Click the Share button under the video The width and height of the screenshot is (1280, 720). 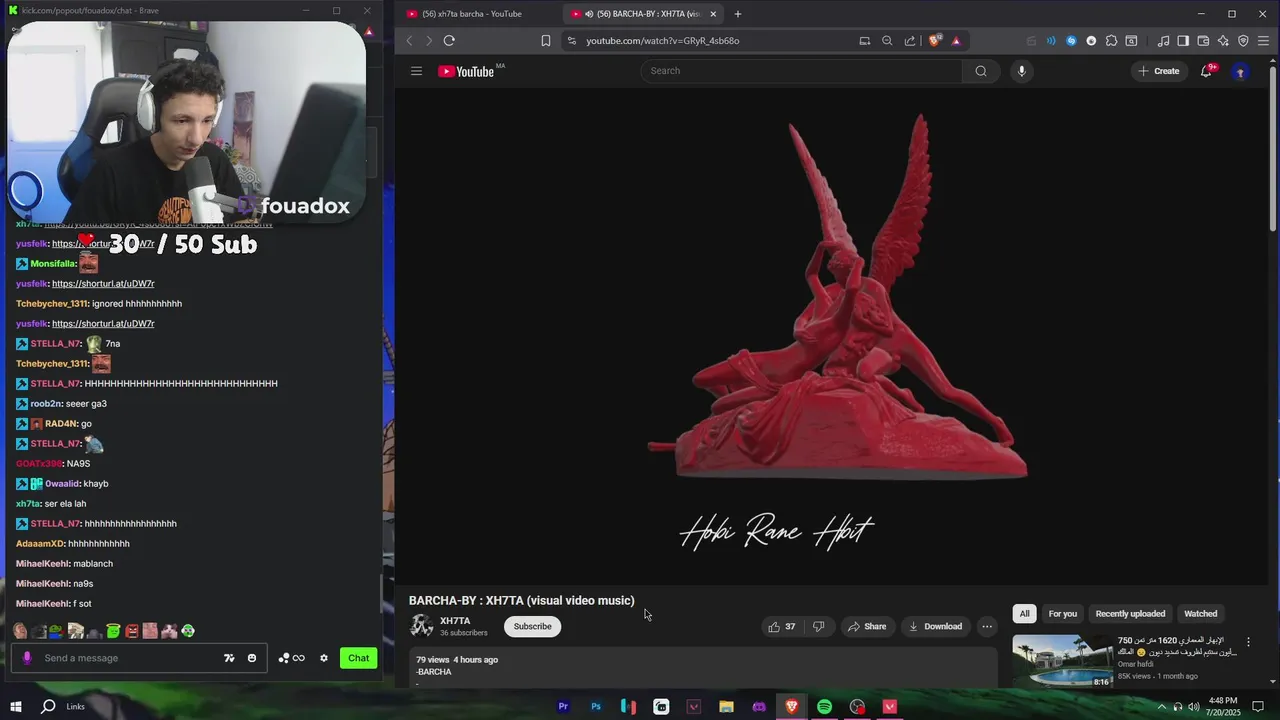click(867, 627)
